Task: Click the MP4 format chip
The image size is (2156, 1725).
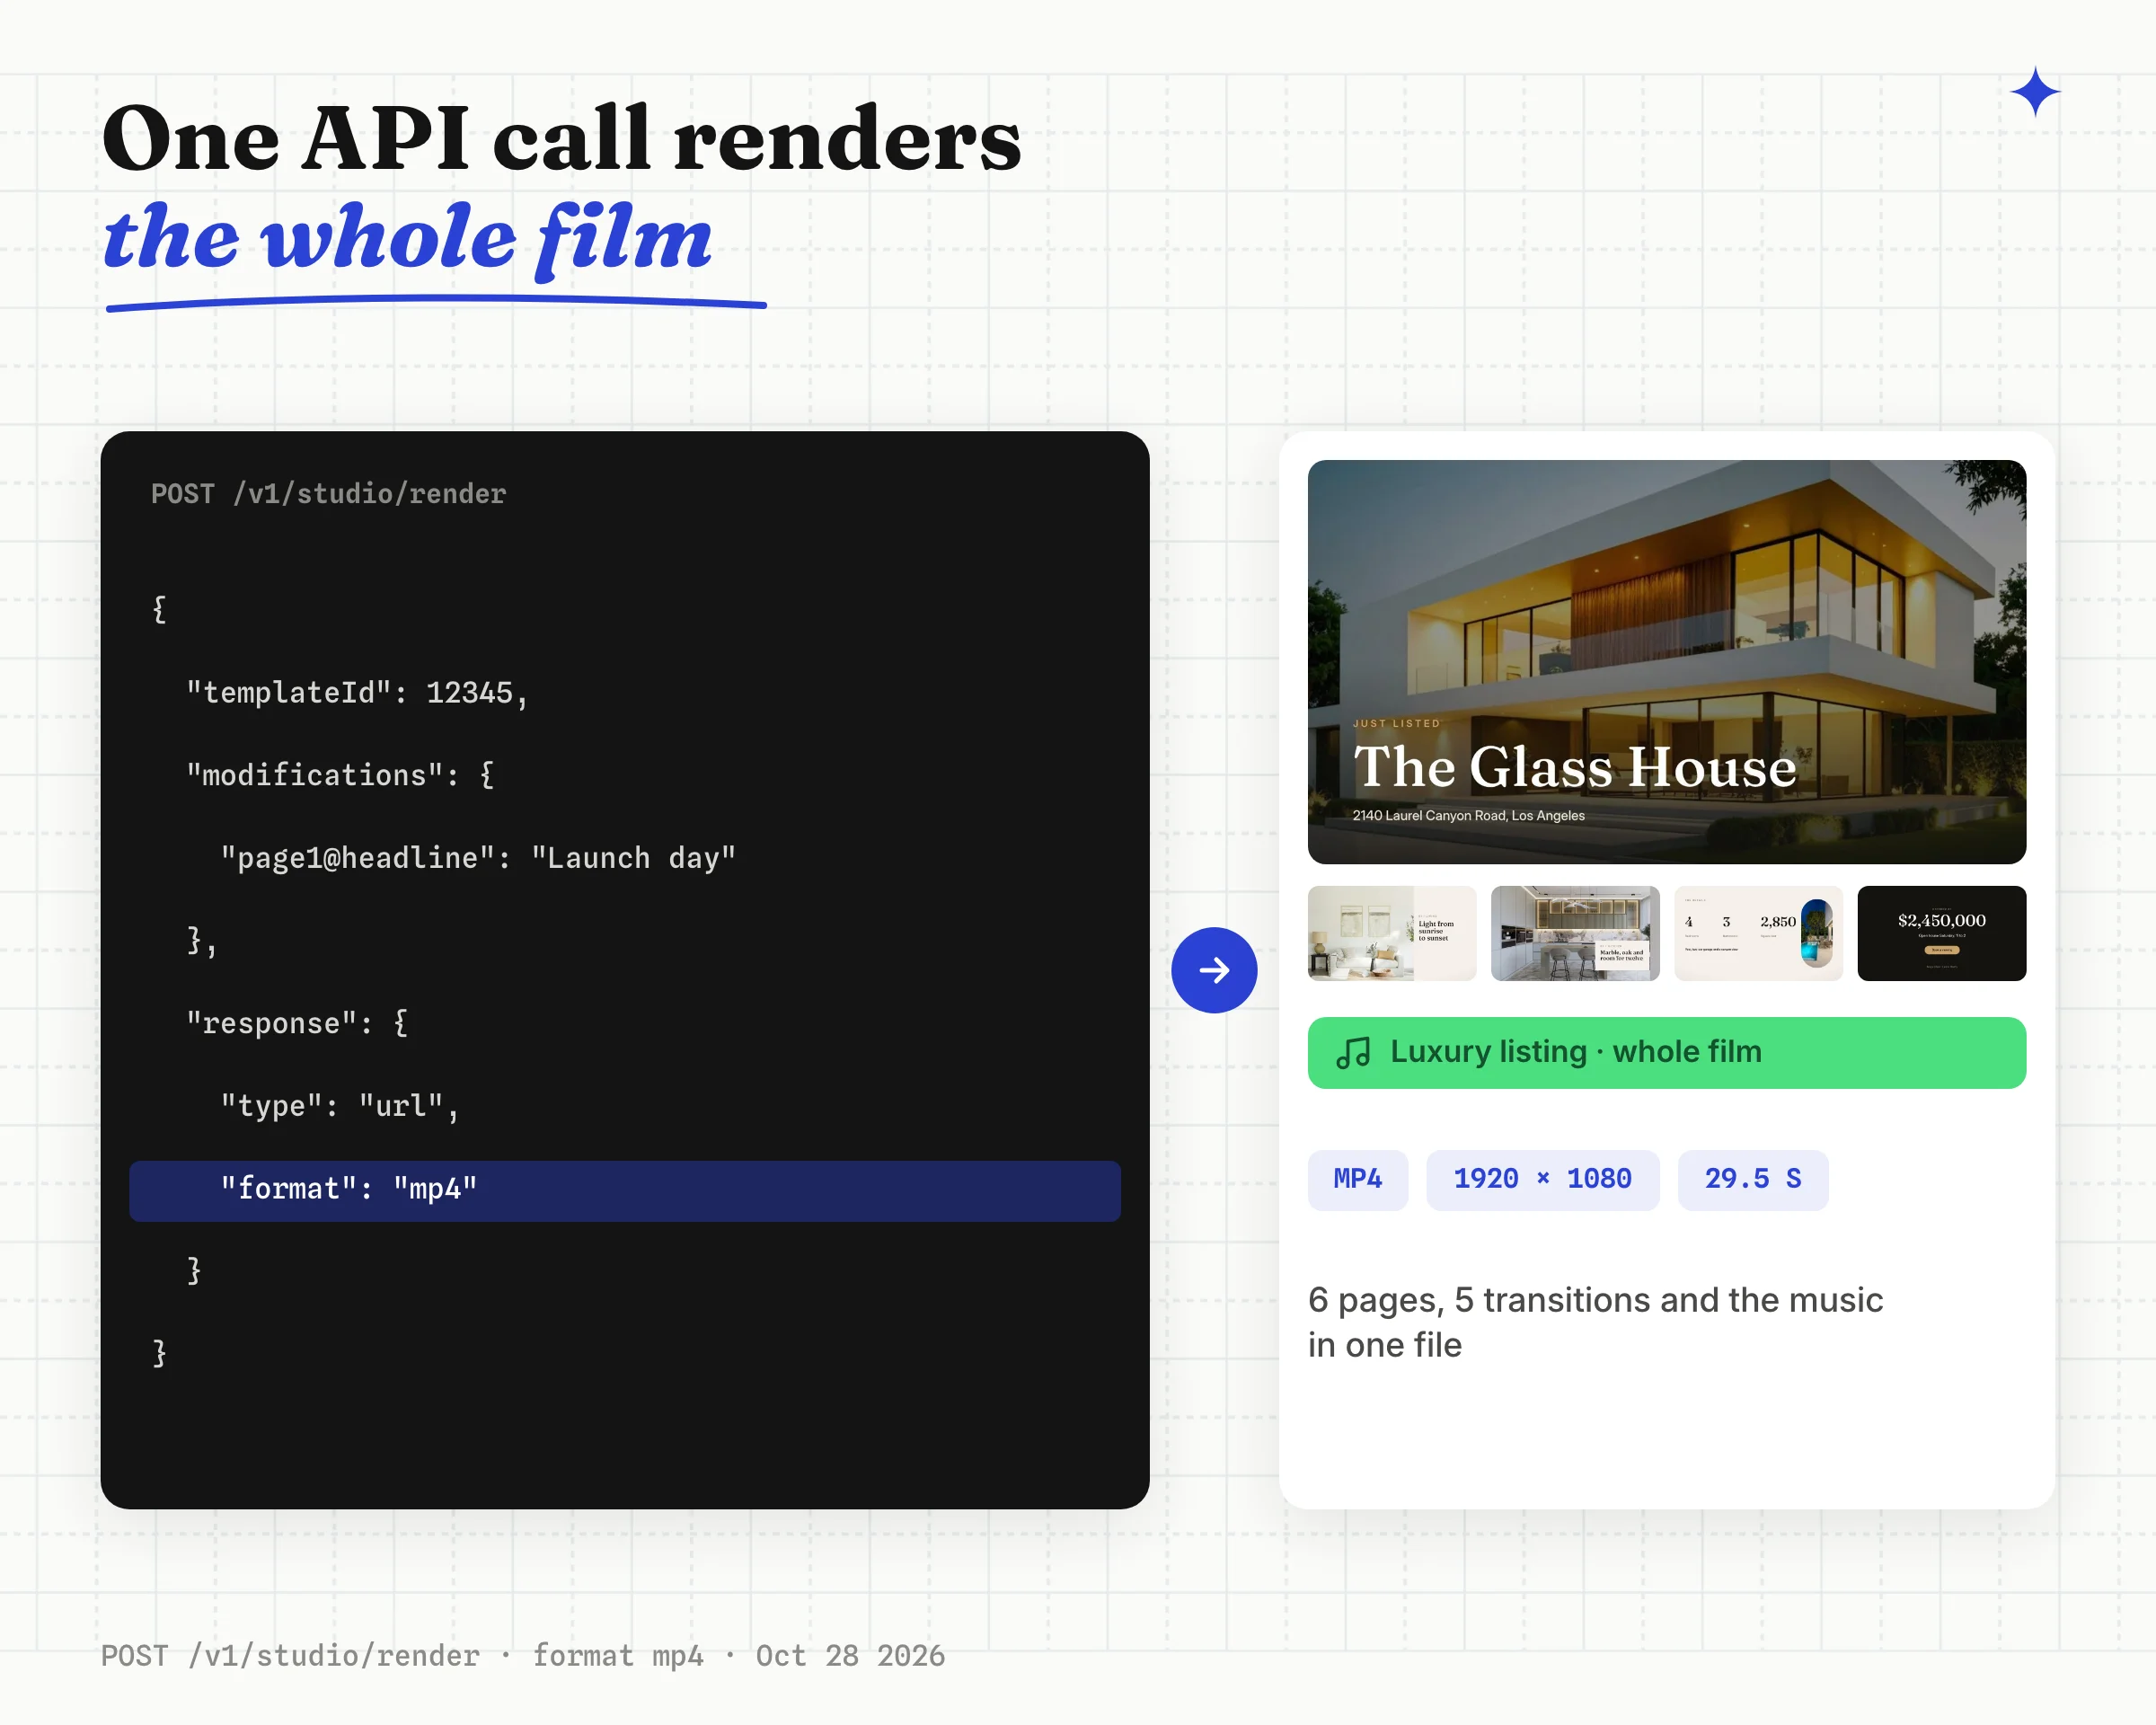Action: 1357,1179
